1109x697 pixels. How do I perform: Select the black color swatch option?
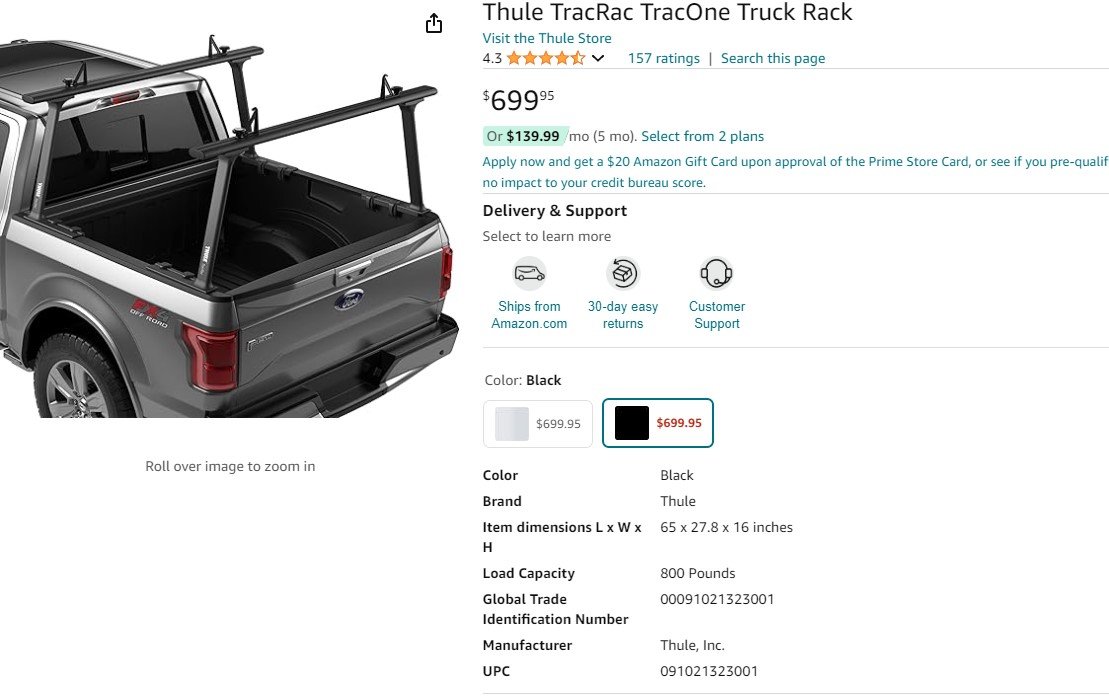pyautogui.click(x=658, y=423)
